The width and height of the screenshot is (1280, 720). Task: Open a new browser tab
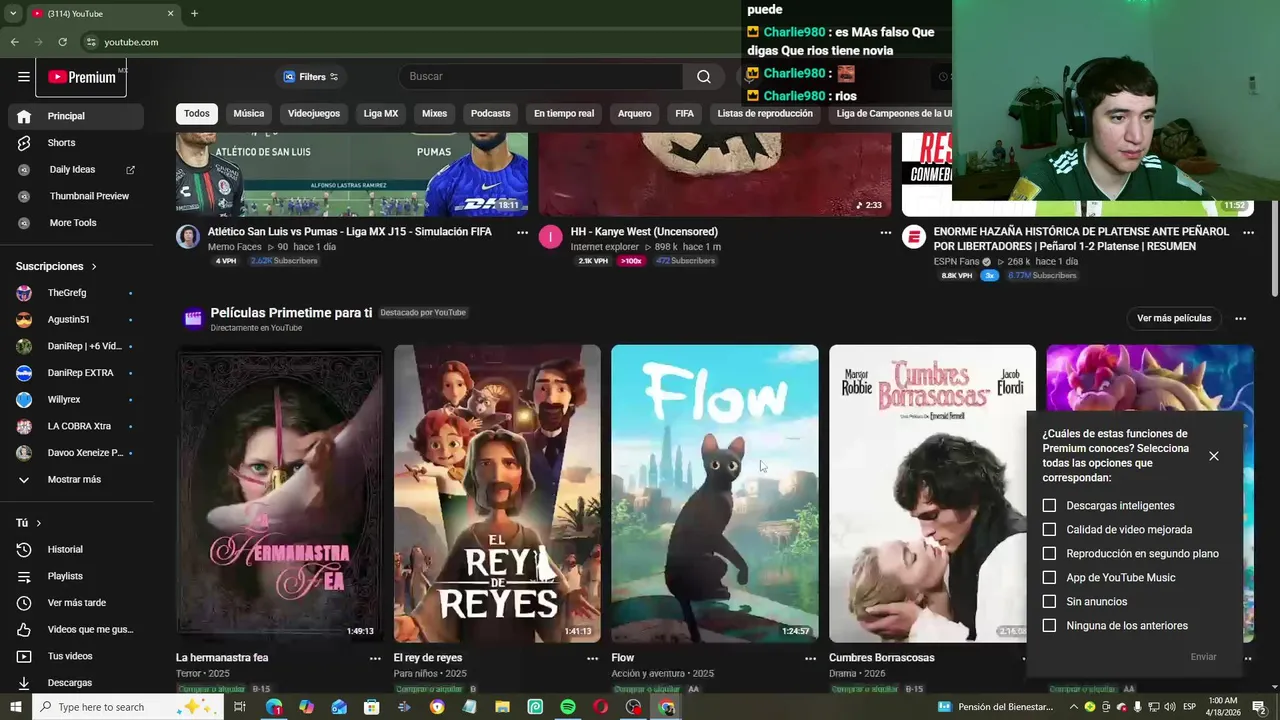(194, 14)
